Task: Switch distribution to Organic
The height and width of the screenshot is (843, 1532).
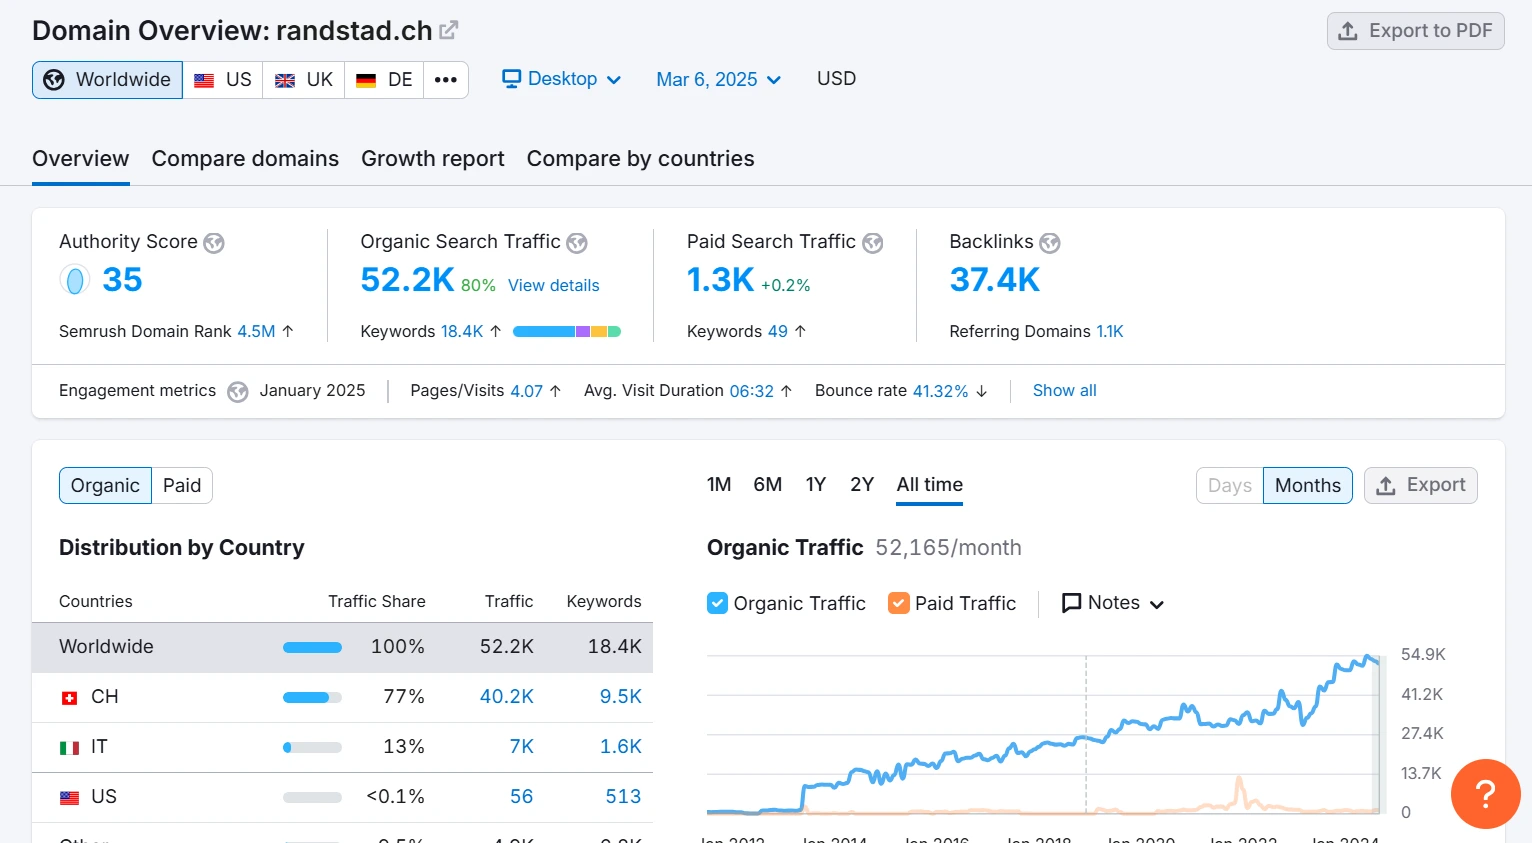Action: point(105,485)
